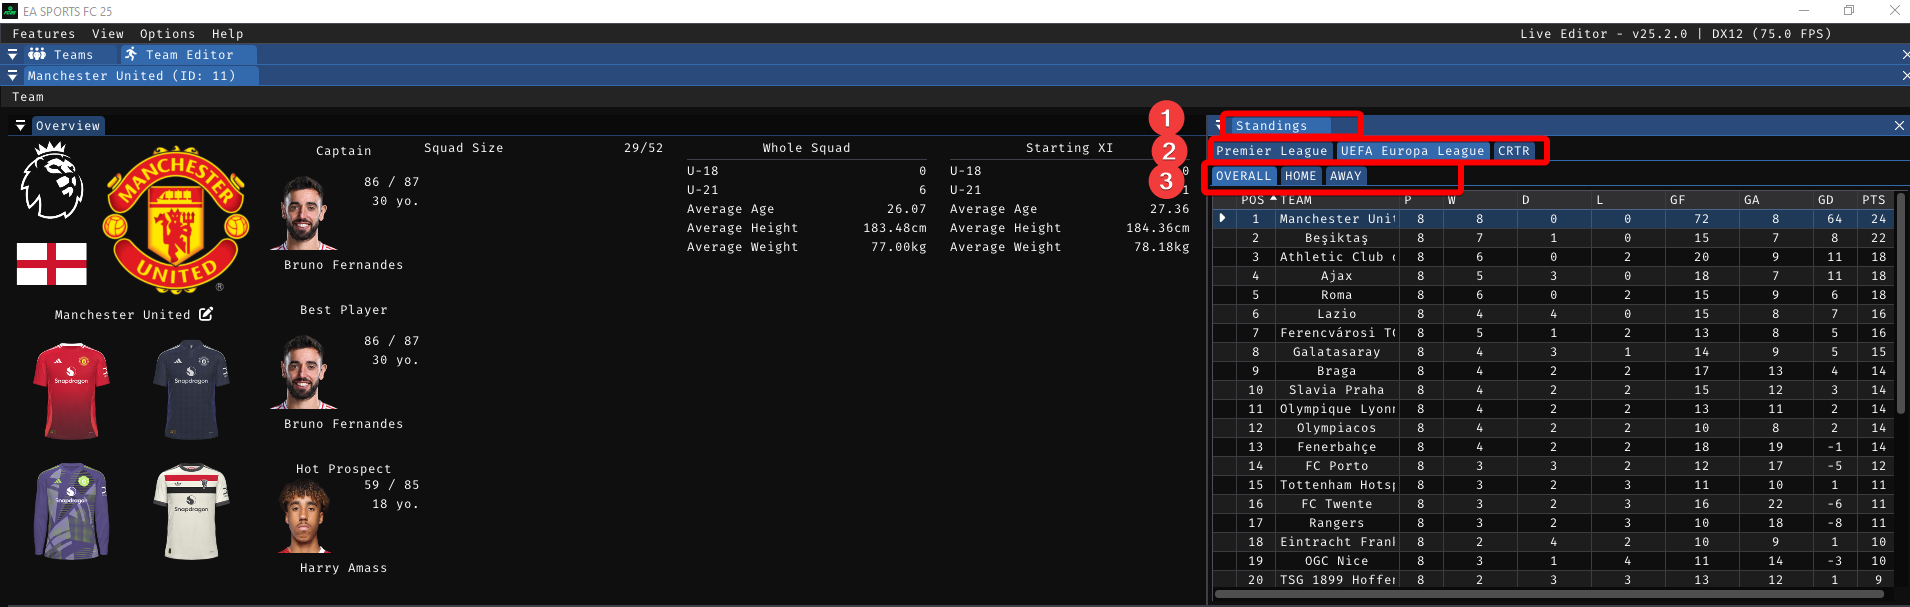Show OVERALL standings

pyautogui.click(x=1243, y=176)
